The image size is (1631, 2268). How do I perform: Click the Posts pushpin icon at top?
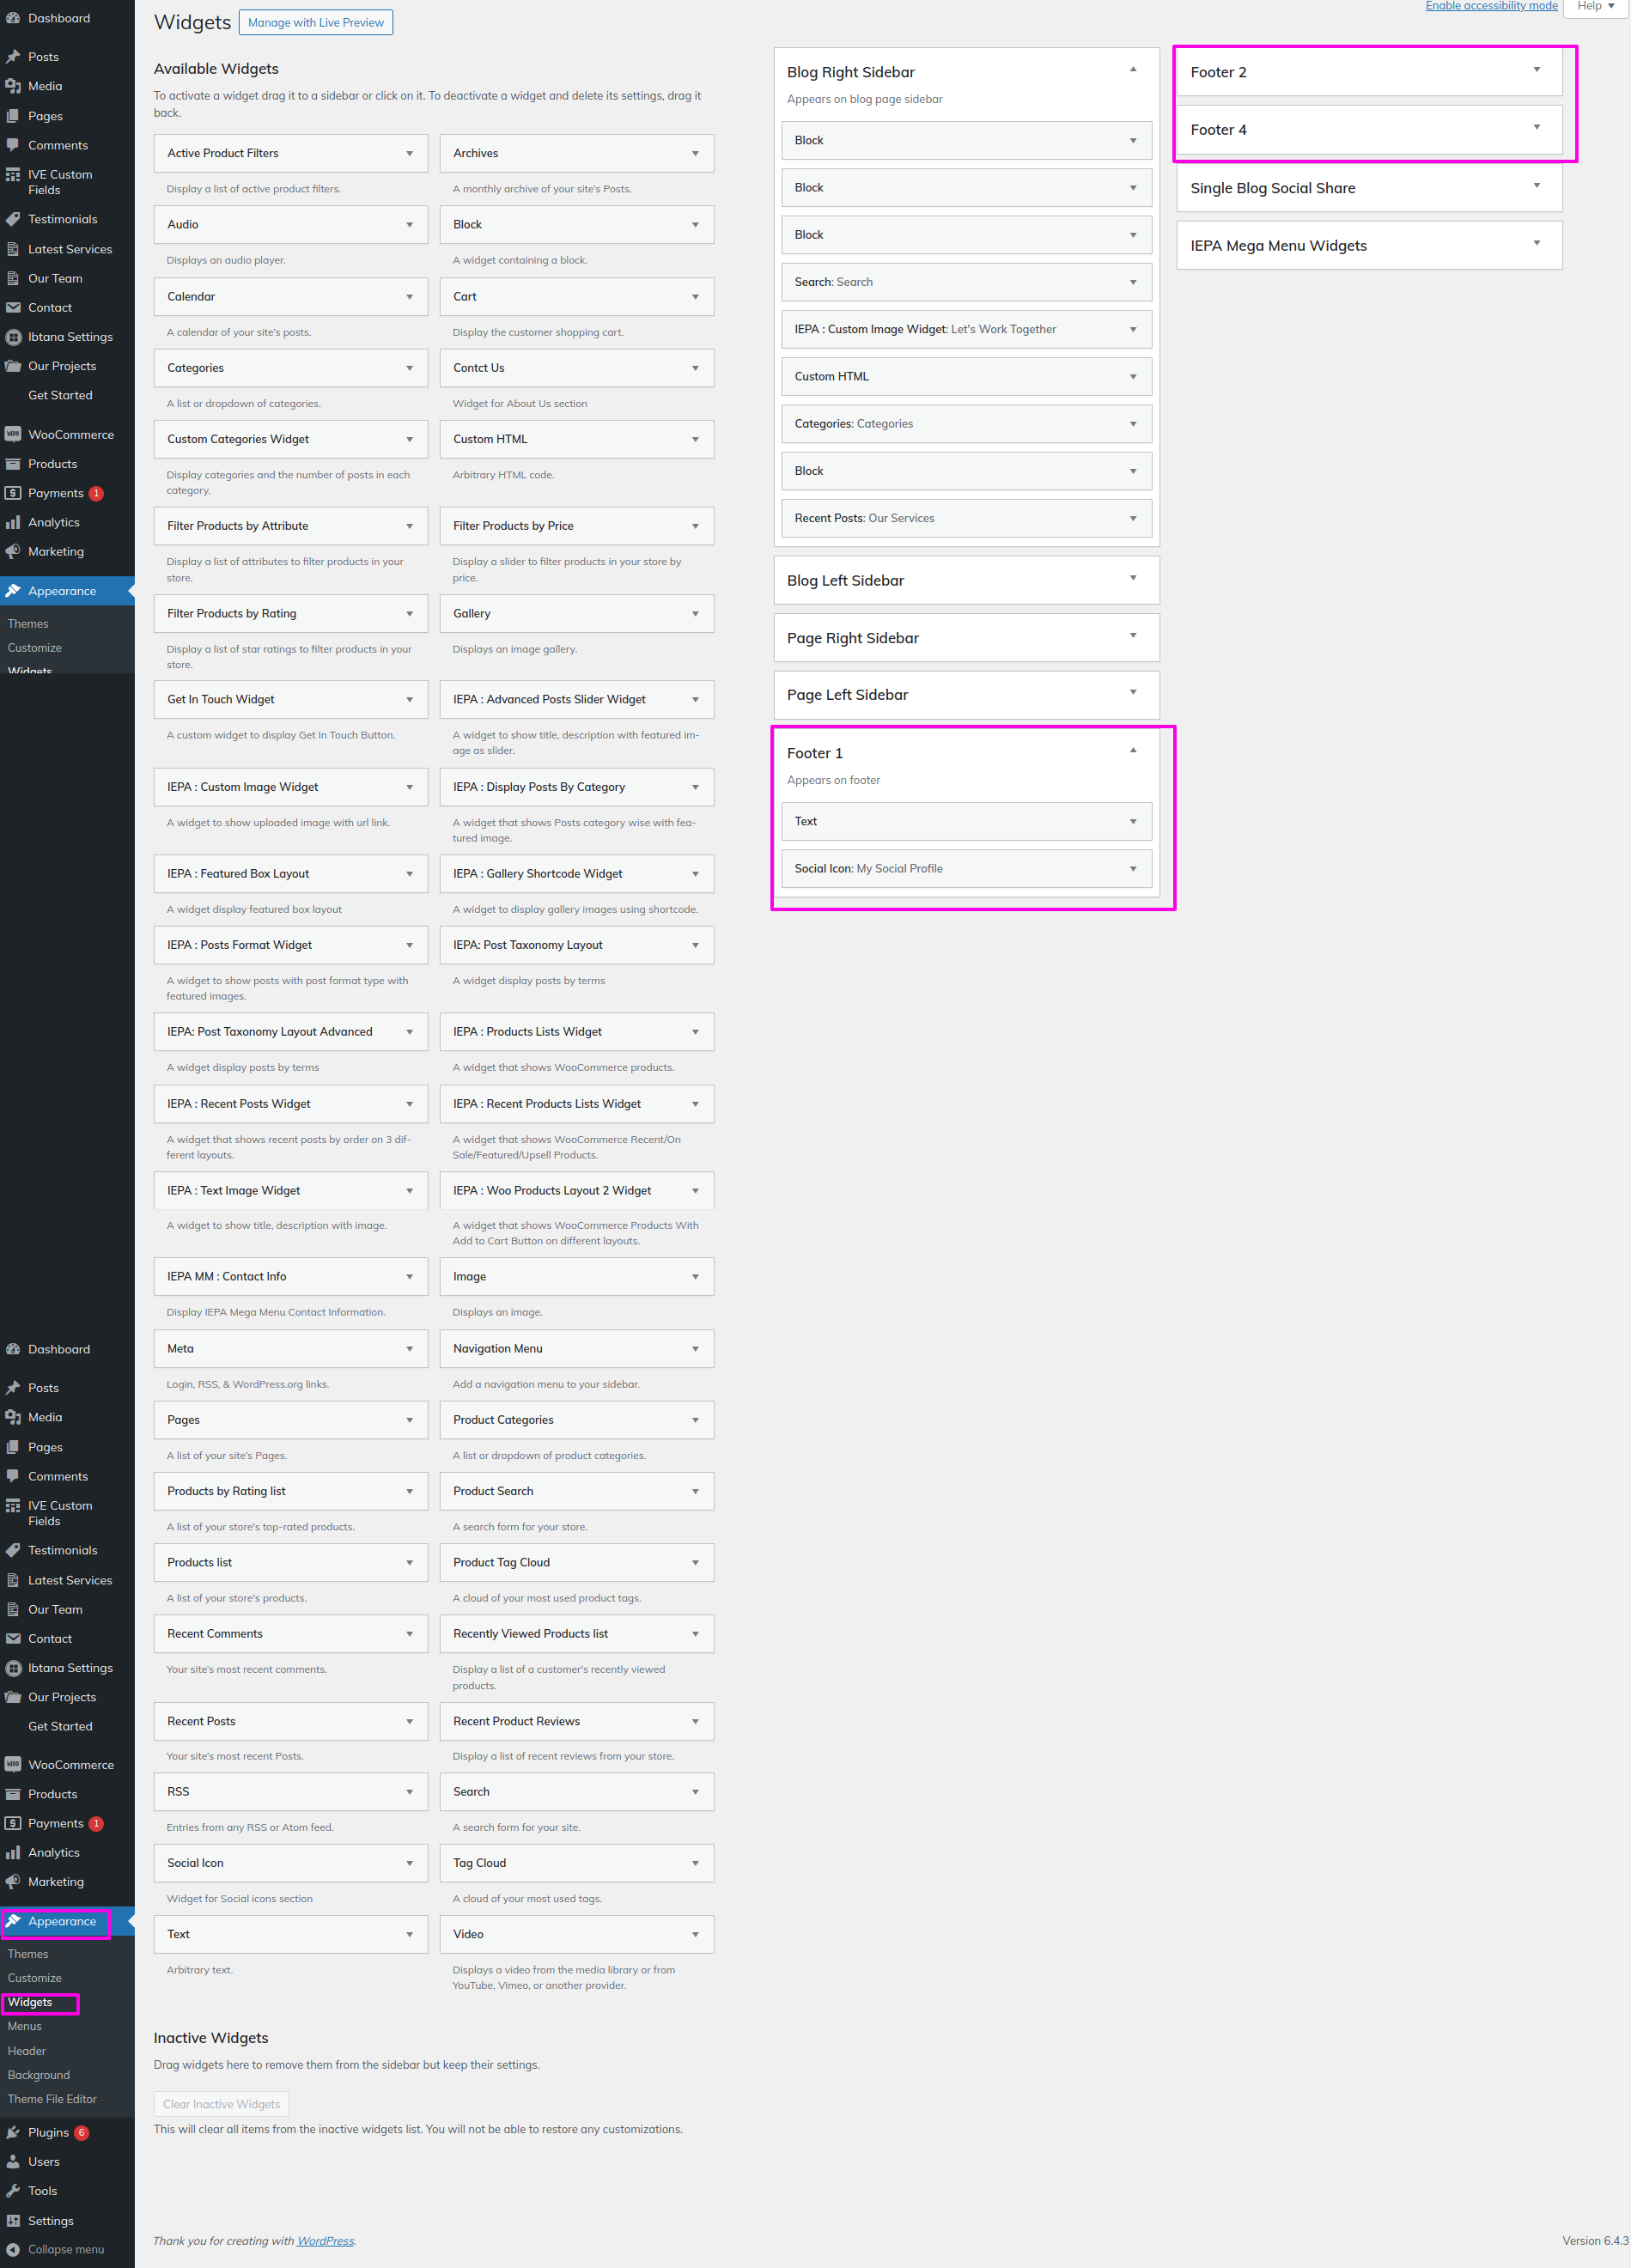click(x=13, y=57)
